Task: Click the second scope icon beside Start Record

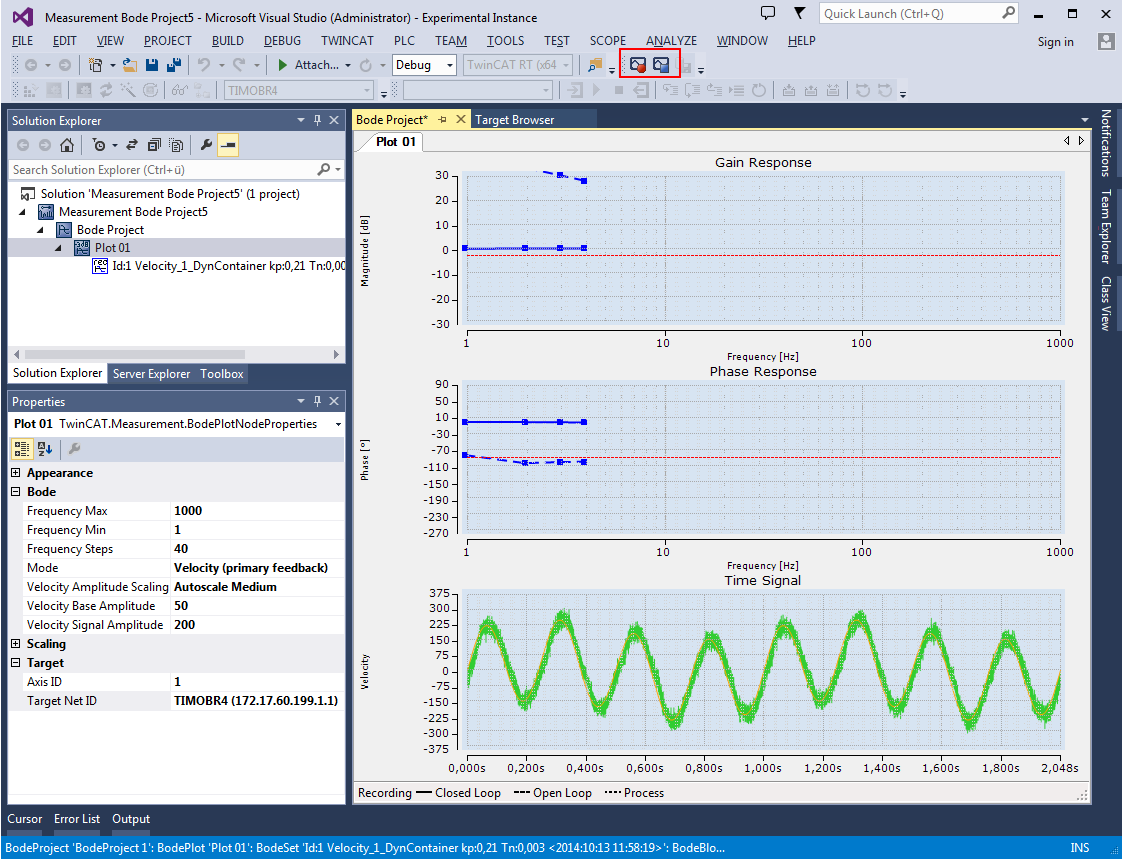Action: [x=662, y=65]
